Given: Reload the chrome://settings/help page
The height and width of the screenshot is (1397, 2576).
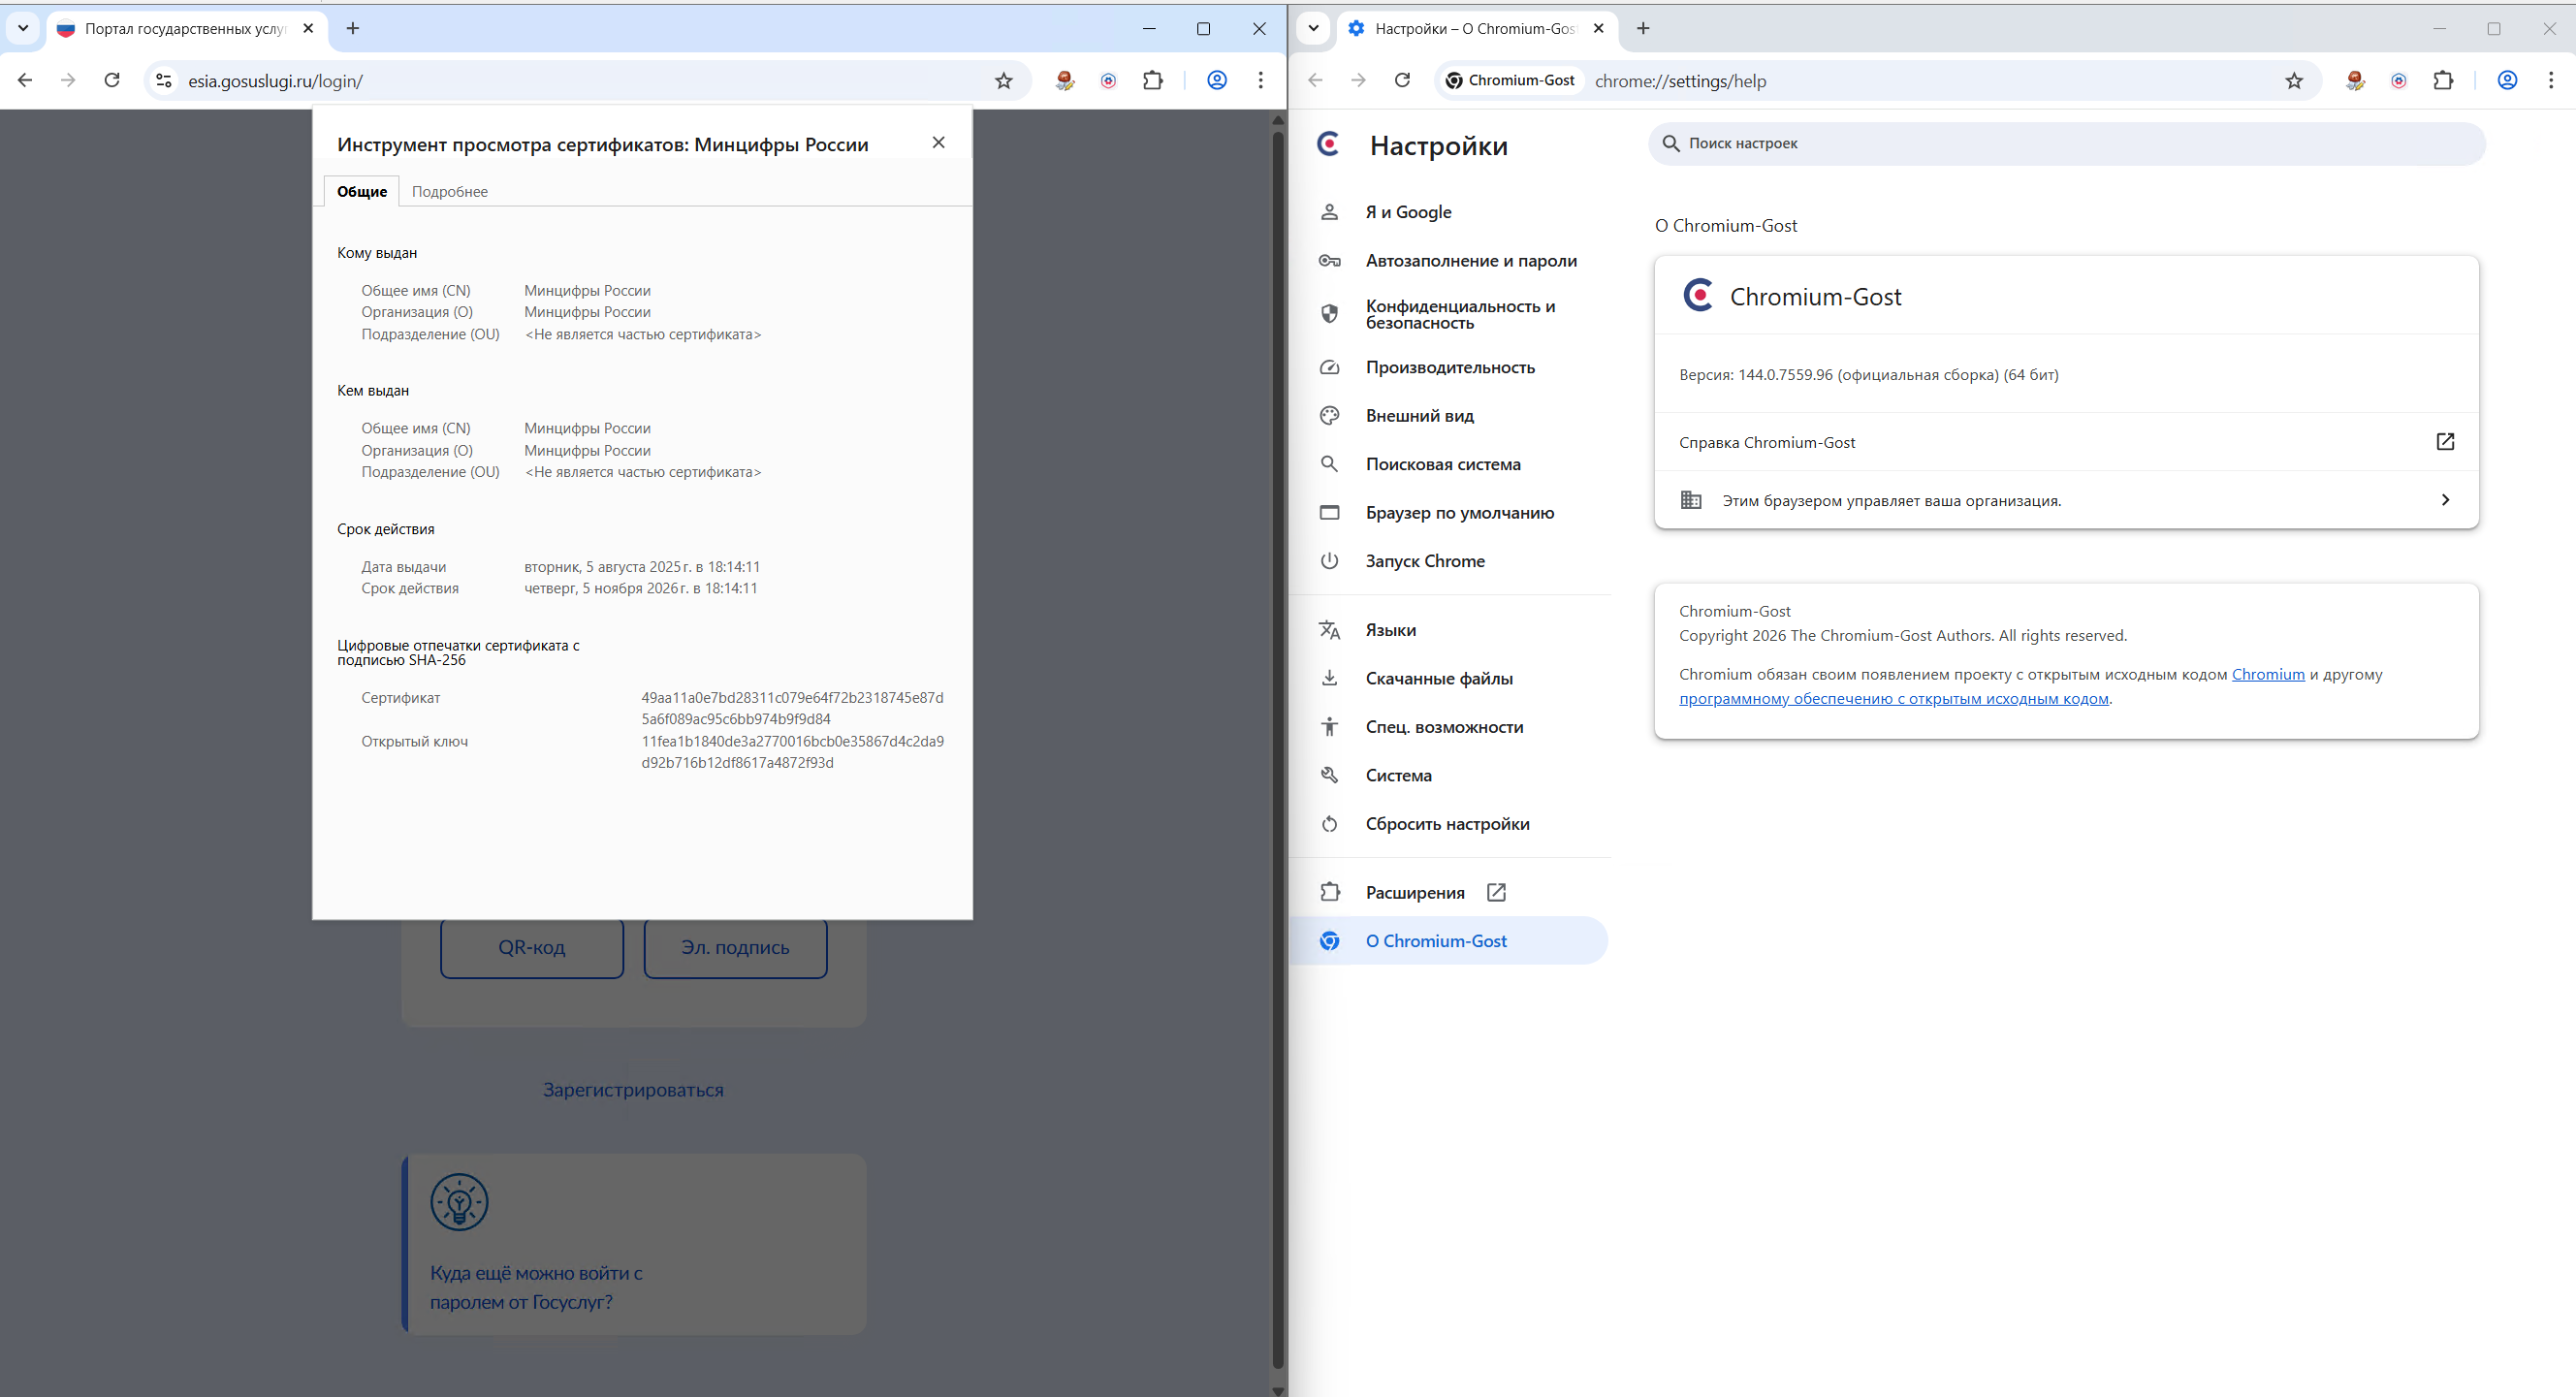Looking at the screenshot, I should (x=1402, y=81).
